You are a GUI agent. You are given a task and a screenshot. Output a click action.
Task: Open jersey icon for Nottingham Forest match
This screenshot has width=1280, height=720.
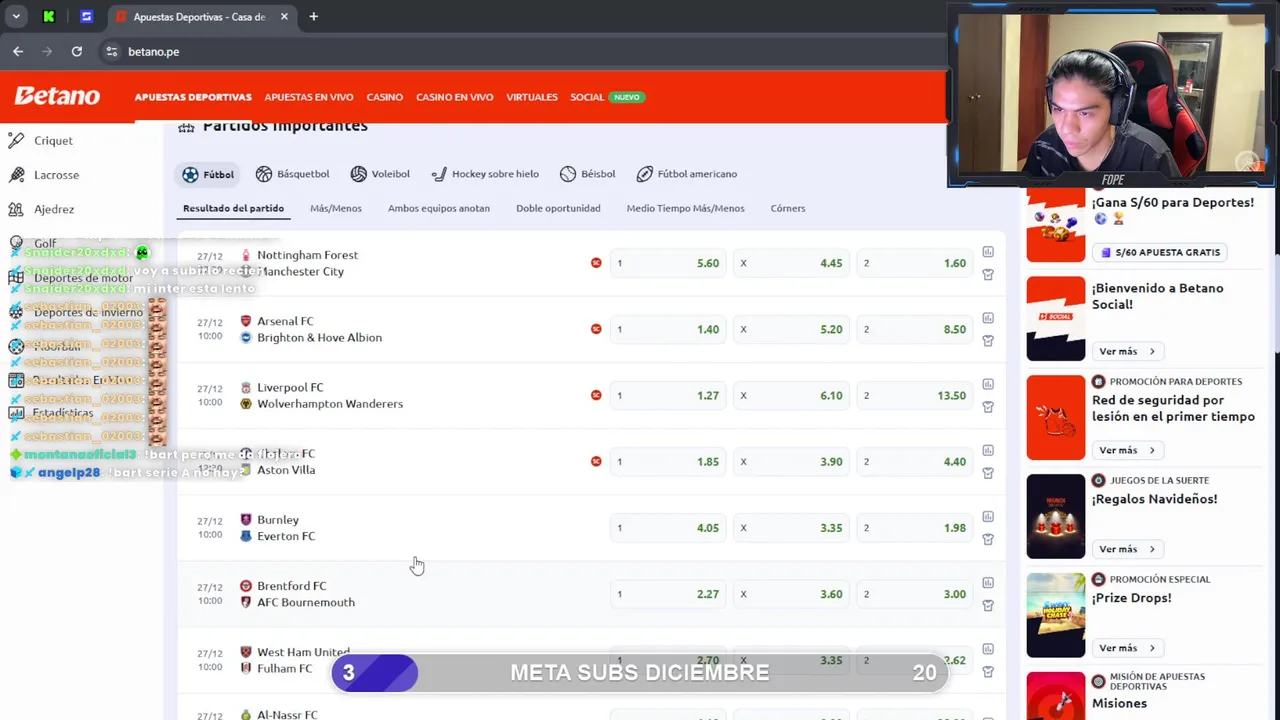click(x=988, y=275)
